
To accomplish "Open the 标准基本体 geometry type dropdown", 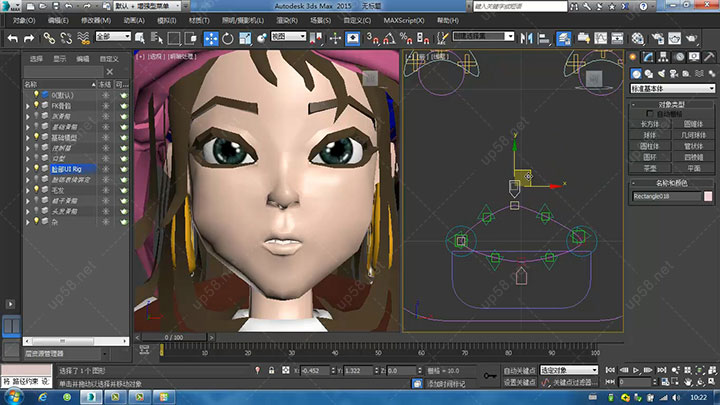I will (672, 88).
